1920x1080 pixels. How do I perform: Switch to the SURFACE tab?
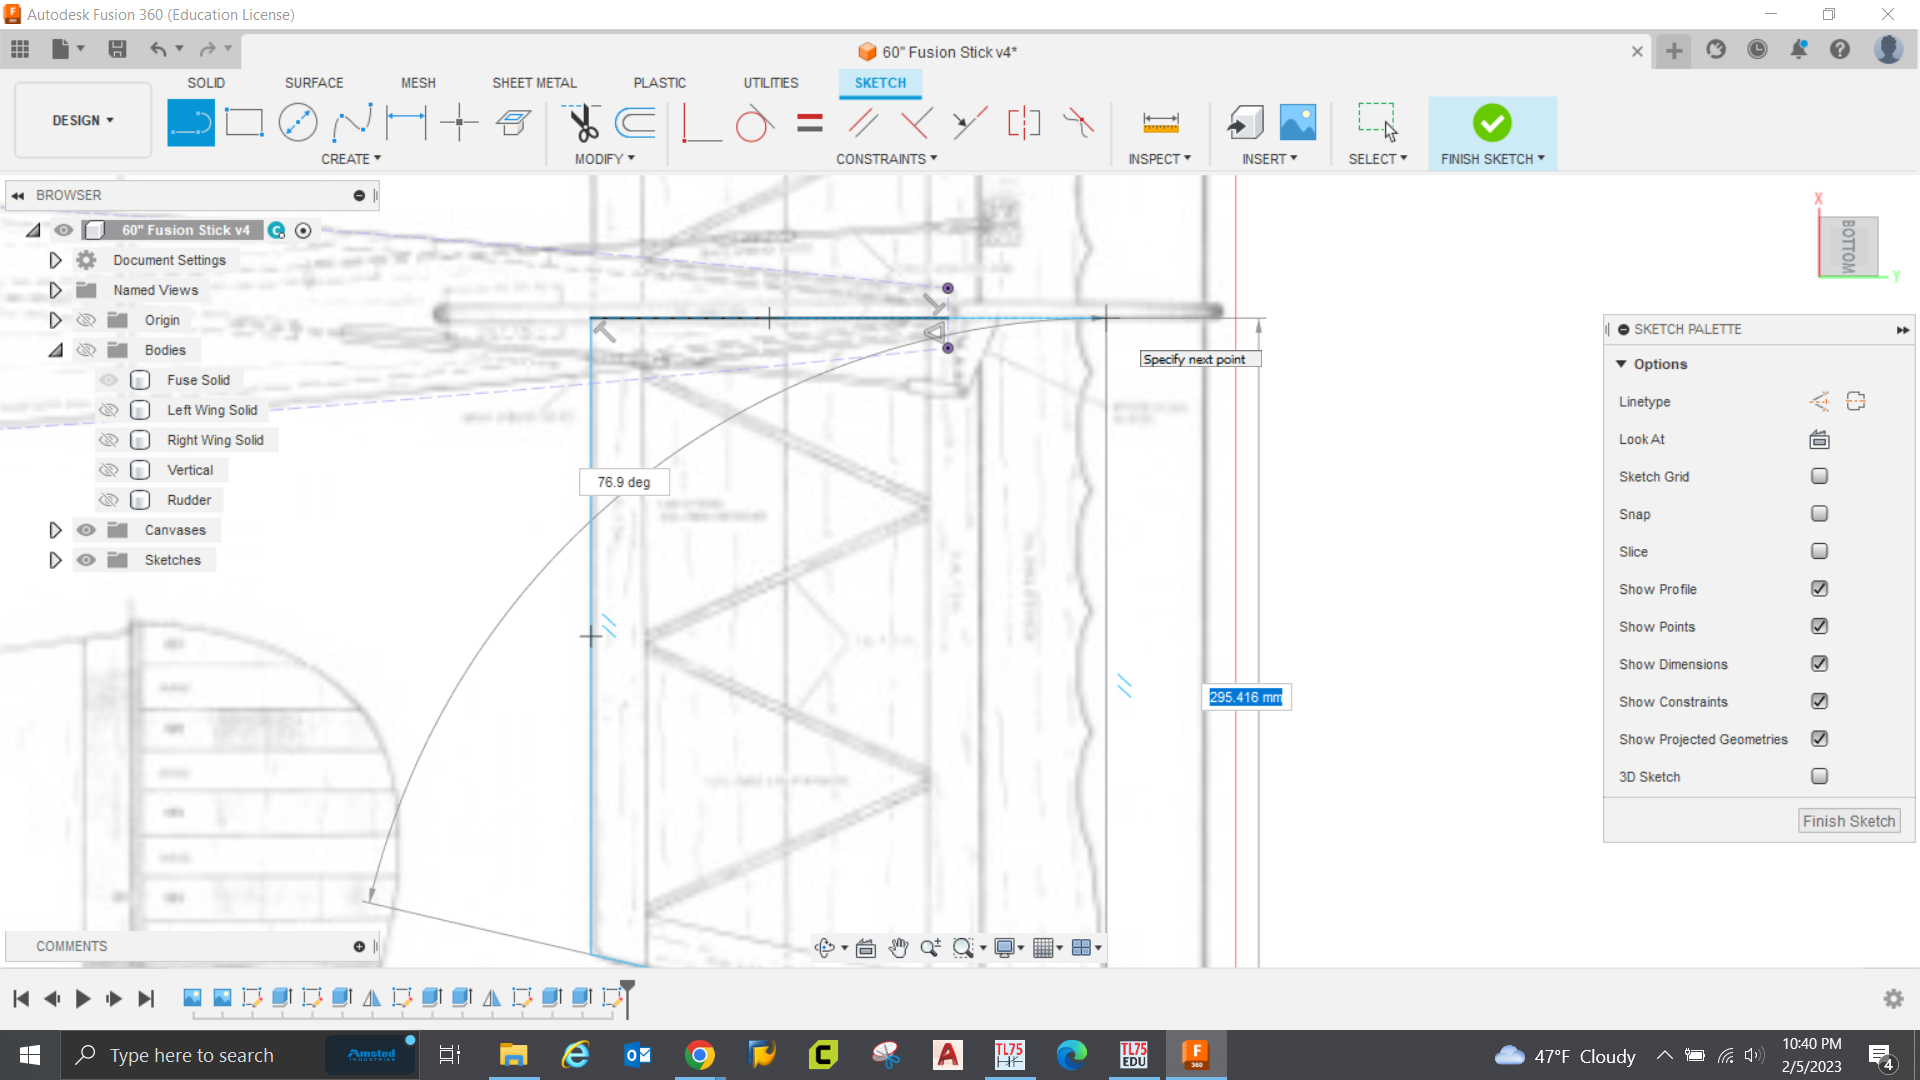click(x=313, y=83)
